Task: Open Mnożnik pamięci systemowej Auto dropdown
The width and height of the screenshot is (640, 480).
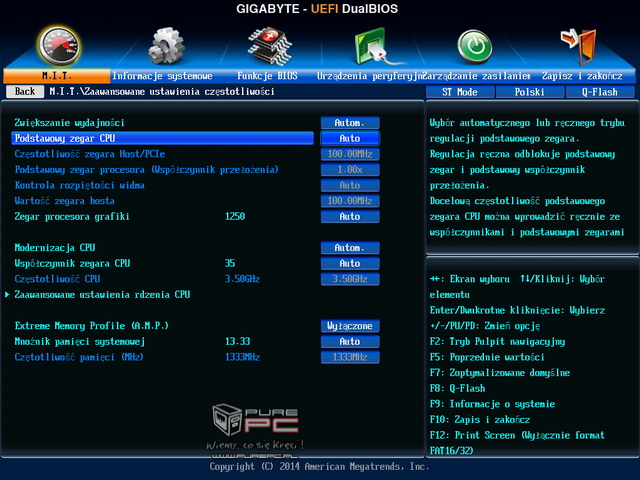Action: click(350, 342)
